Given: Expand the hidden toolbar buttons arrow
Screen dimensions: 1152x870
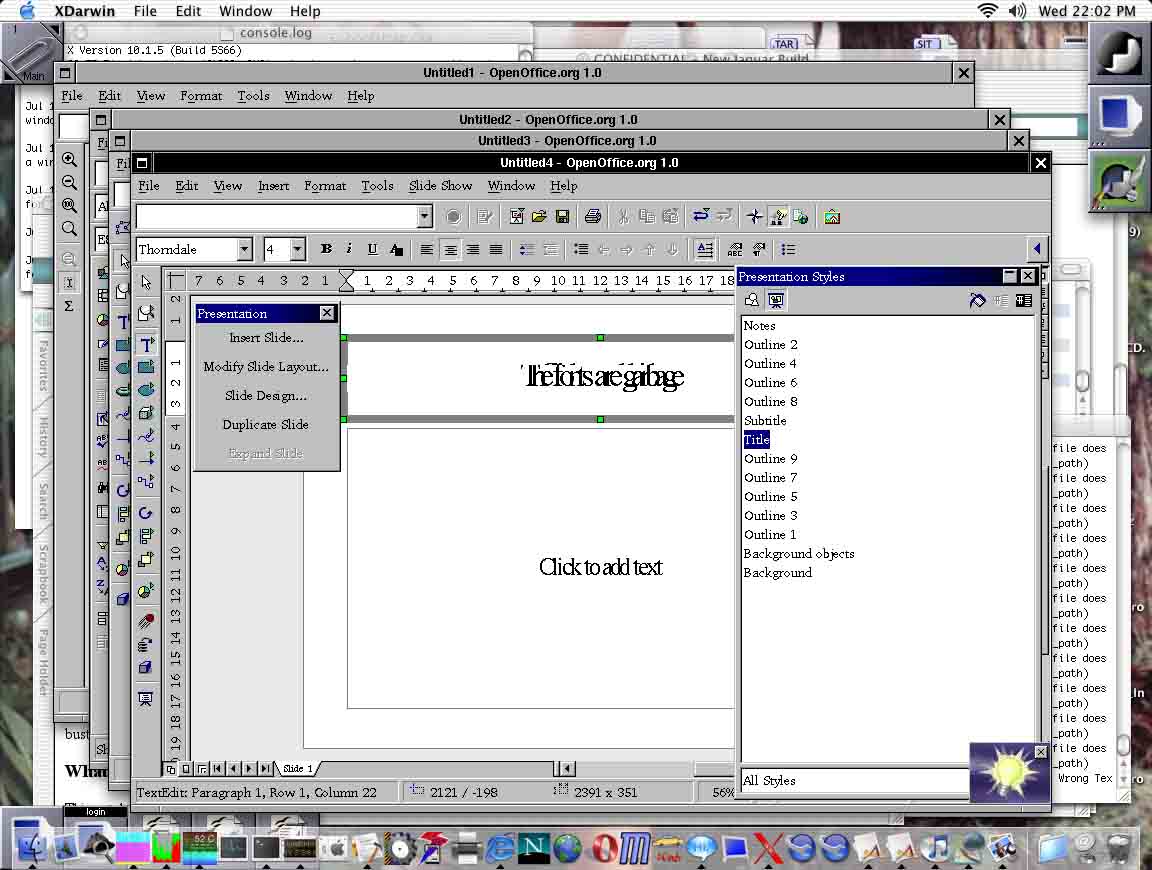Looking at the screenshot, I should click(x=1037, y=249).
